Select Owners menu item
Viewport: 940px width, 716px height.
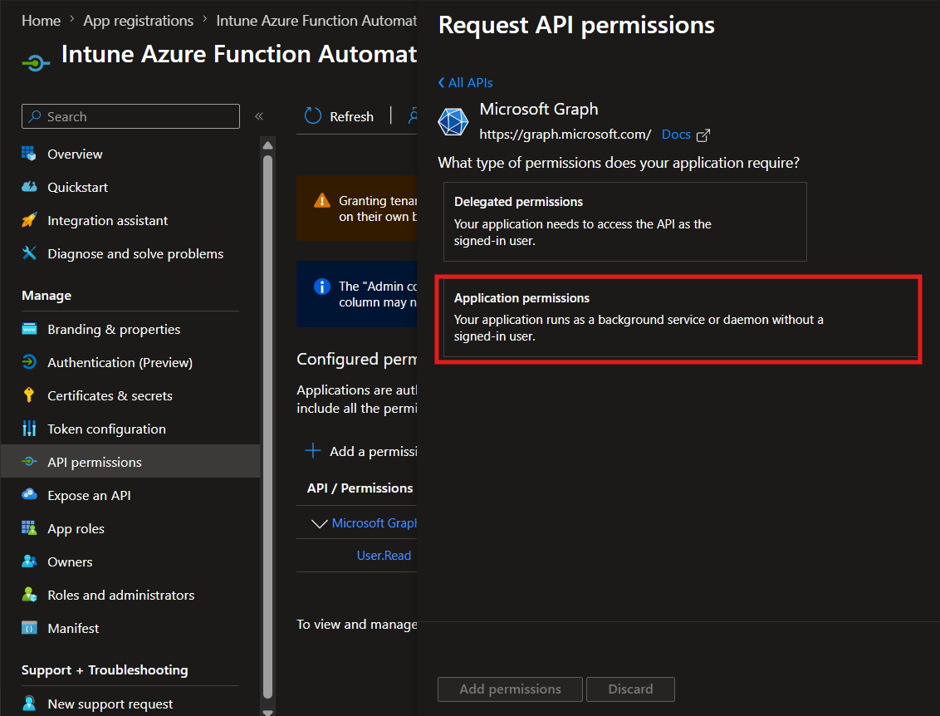coord(131,561)
